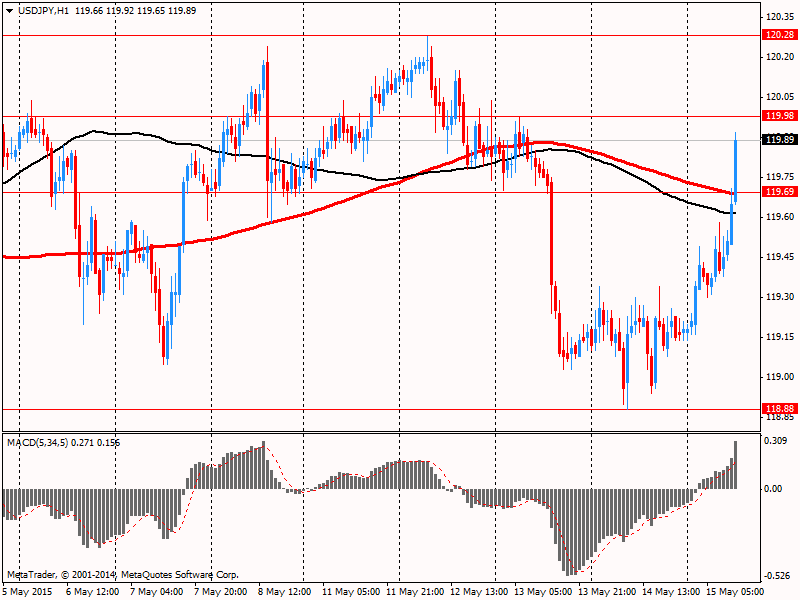Select the 120.20 price scale value
800x600 pixels.
[x=780, y=57]
